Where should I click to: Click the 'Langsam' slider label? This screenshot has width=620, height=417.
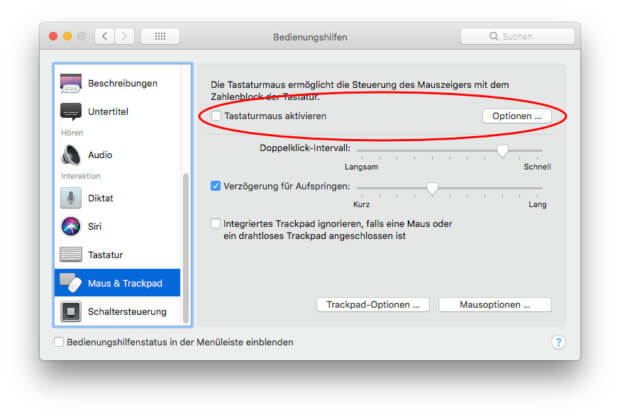coord(361,167)
